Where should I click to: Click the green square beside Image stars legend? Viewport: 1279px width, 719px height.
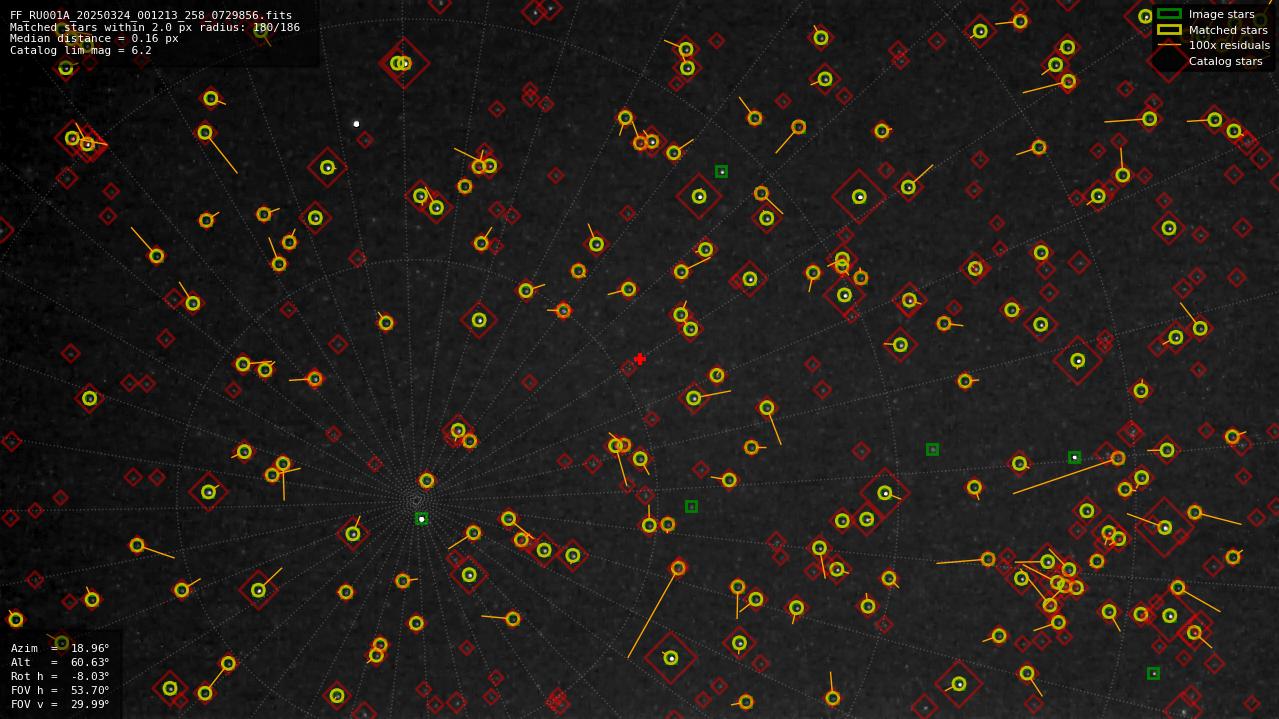1169,14
